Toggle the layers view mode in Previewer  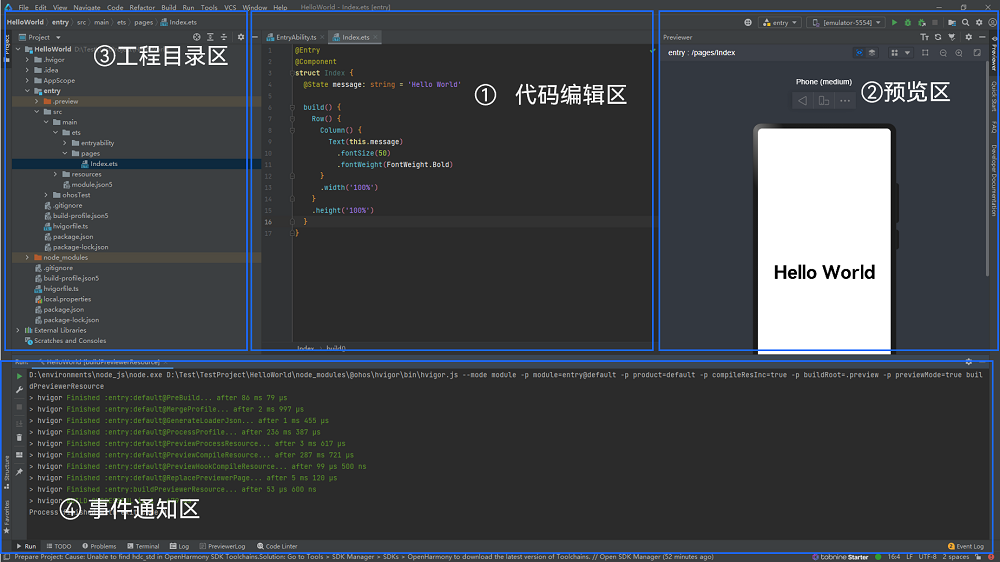872,53
